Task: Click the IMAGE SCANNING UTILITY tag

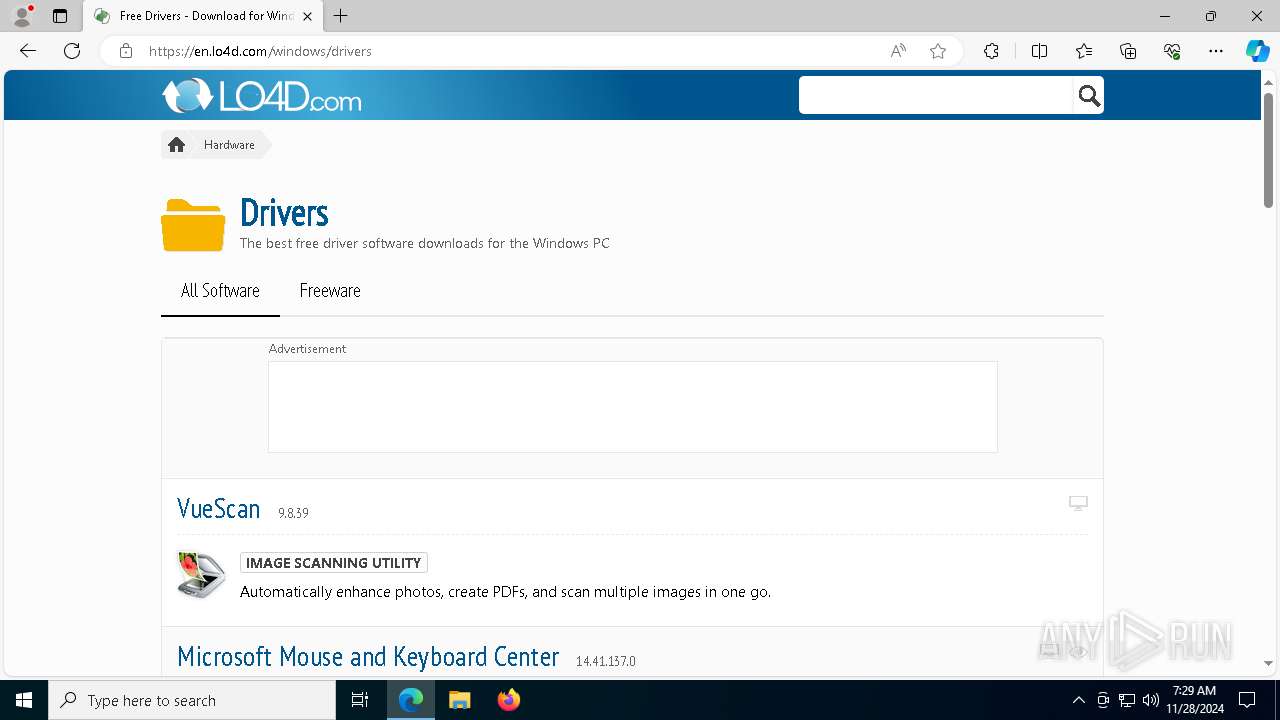Action: (334, 563)
